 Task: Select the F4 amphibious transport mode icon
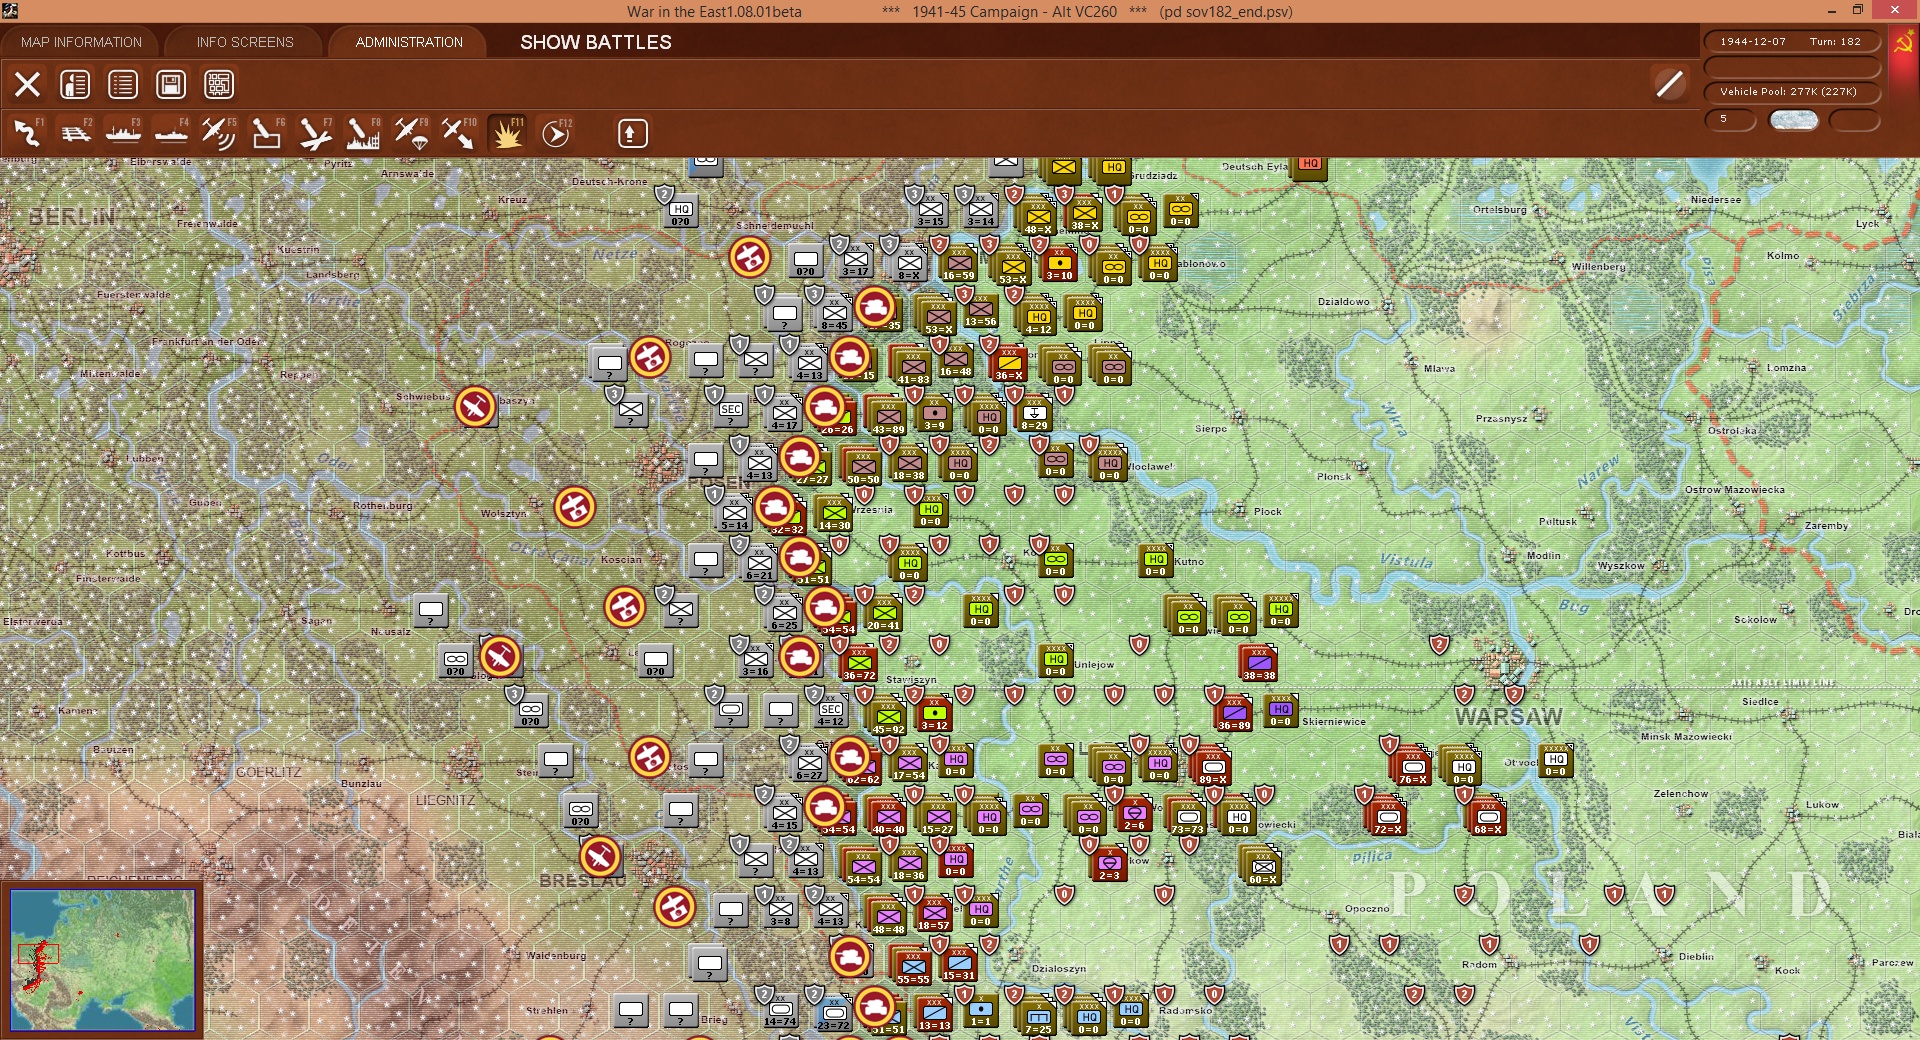point(171,133)
